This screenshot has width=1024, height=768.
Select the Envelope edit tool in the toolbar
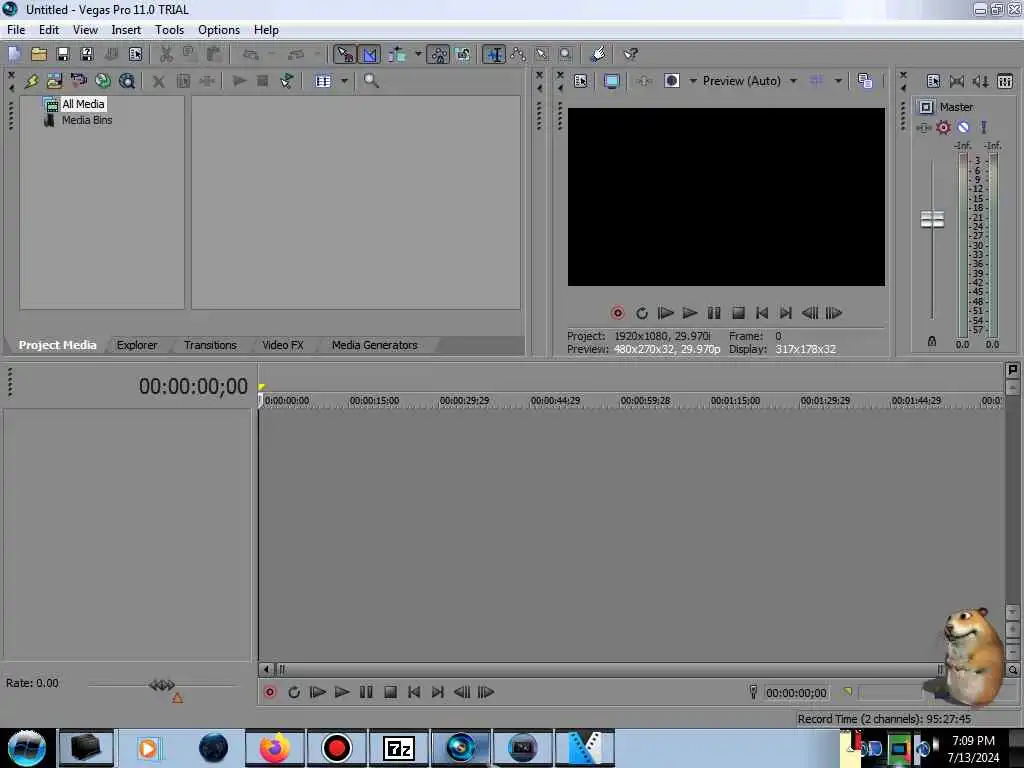pyautogui.click(x=518, y=55)
